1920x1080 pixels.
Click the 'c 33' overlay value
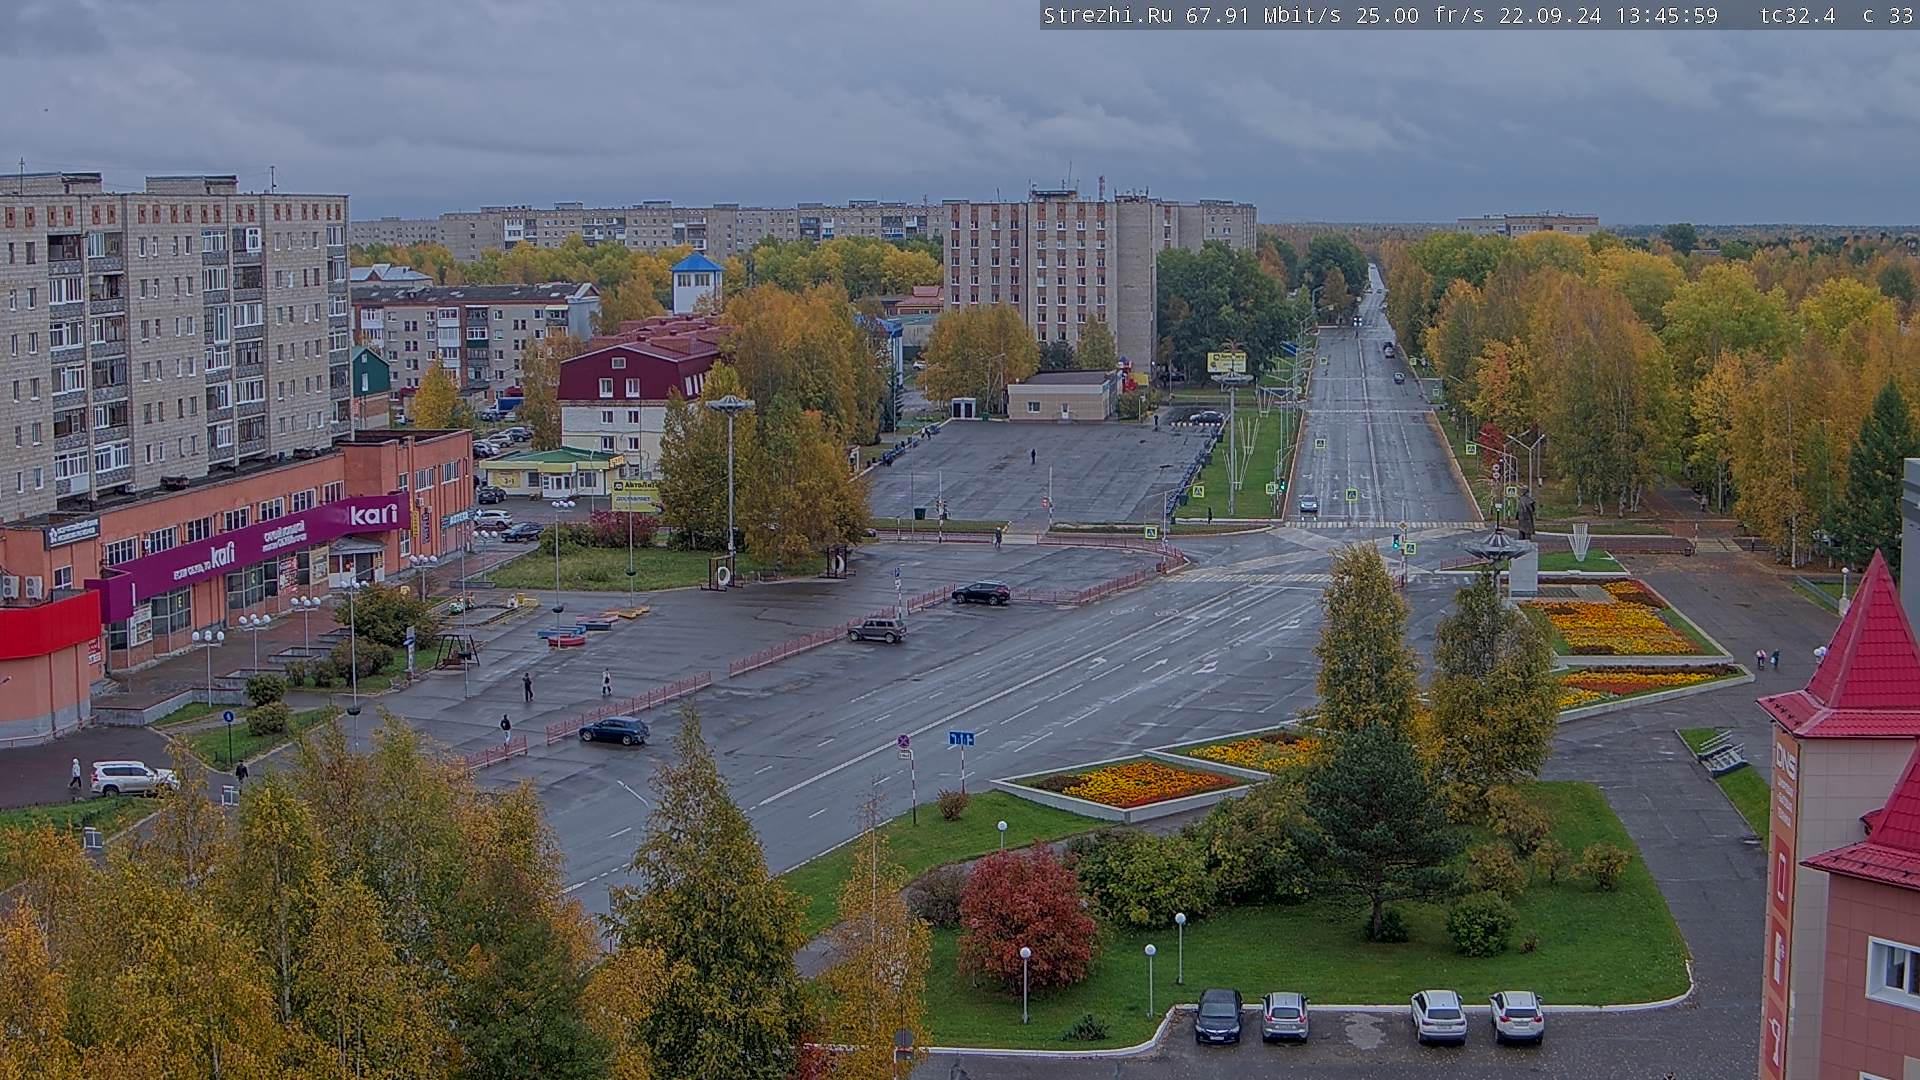[x=1887, y=15]
